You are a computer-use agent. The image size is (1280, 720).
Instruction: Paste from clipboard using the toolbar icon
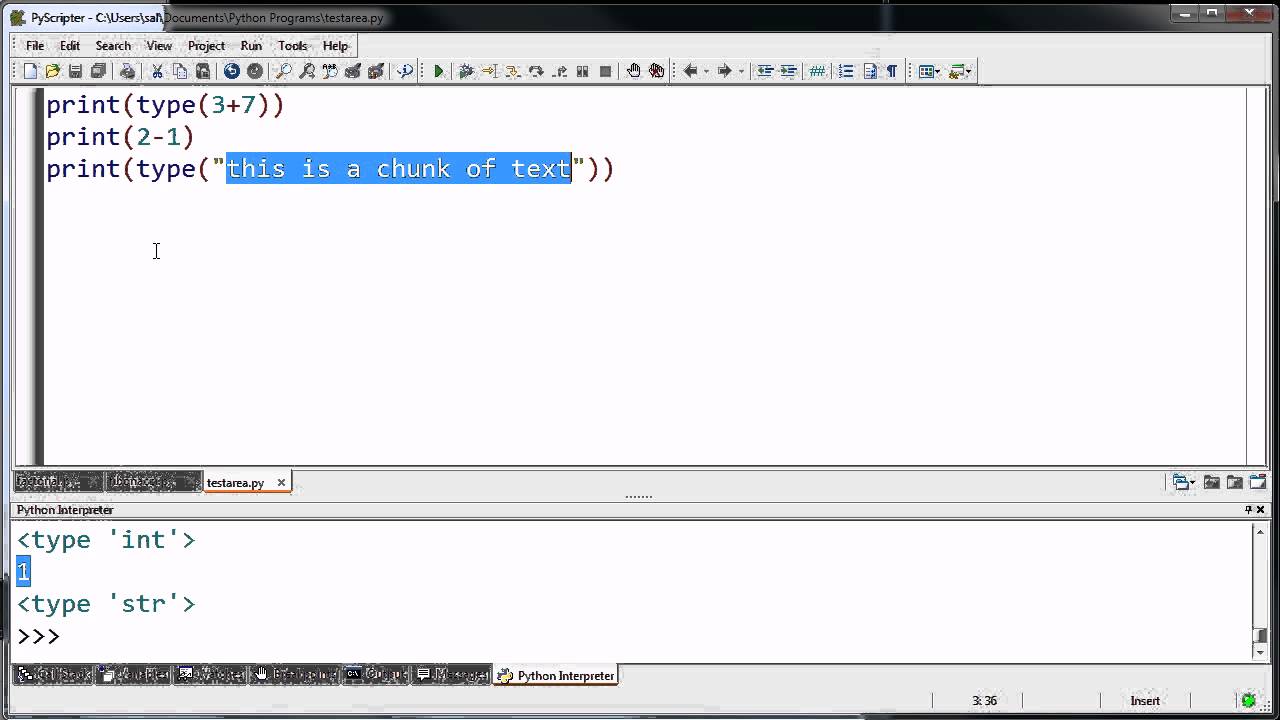[203, 71]
